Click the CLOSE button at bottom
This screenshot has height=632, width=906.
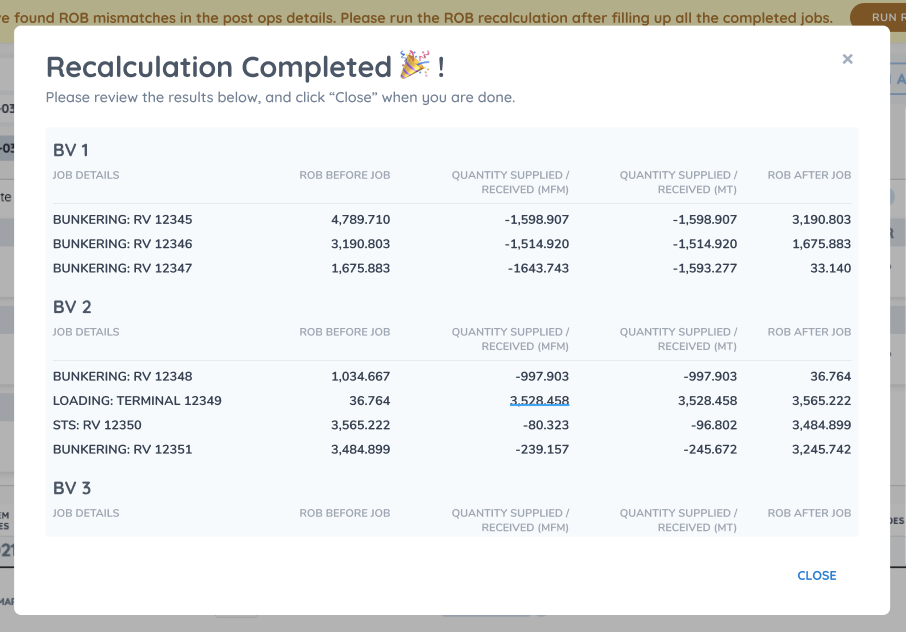816,575
